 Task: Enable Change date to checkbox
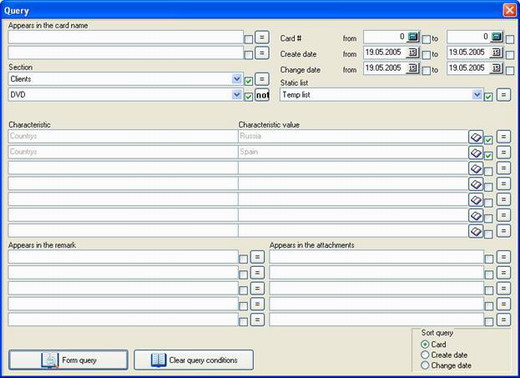[x=510, y=71]
